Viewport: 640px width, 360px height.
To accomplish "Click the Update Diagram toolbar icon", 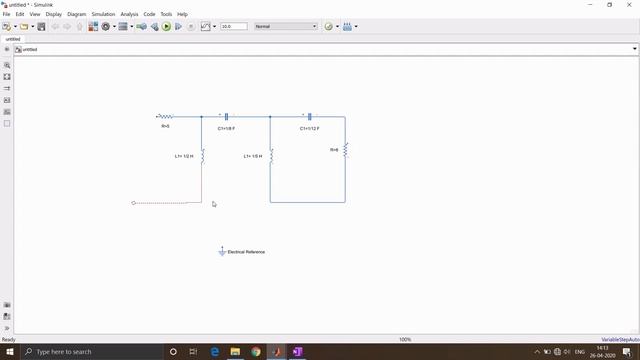I will click(x=142, y=27).
